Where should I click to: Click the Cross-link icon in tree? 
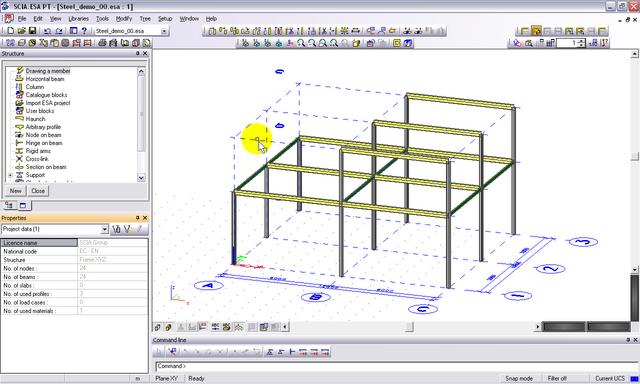(19, 159)
